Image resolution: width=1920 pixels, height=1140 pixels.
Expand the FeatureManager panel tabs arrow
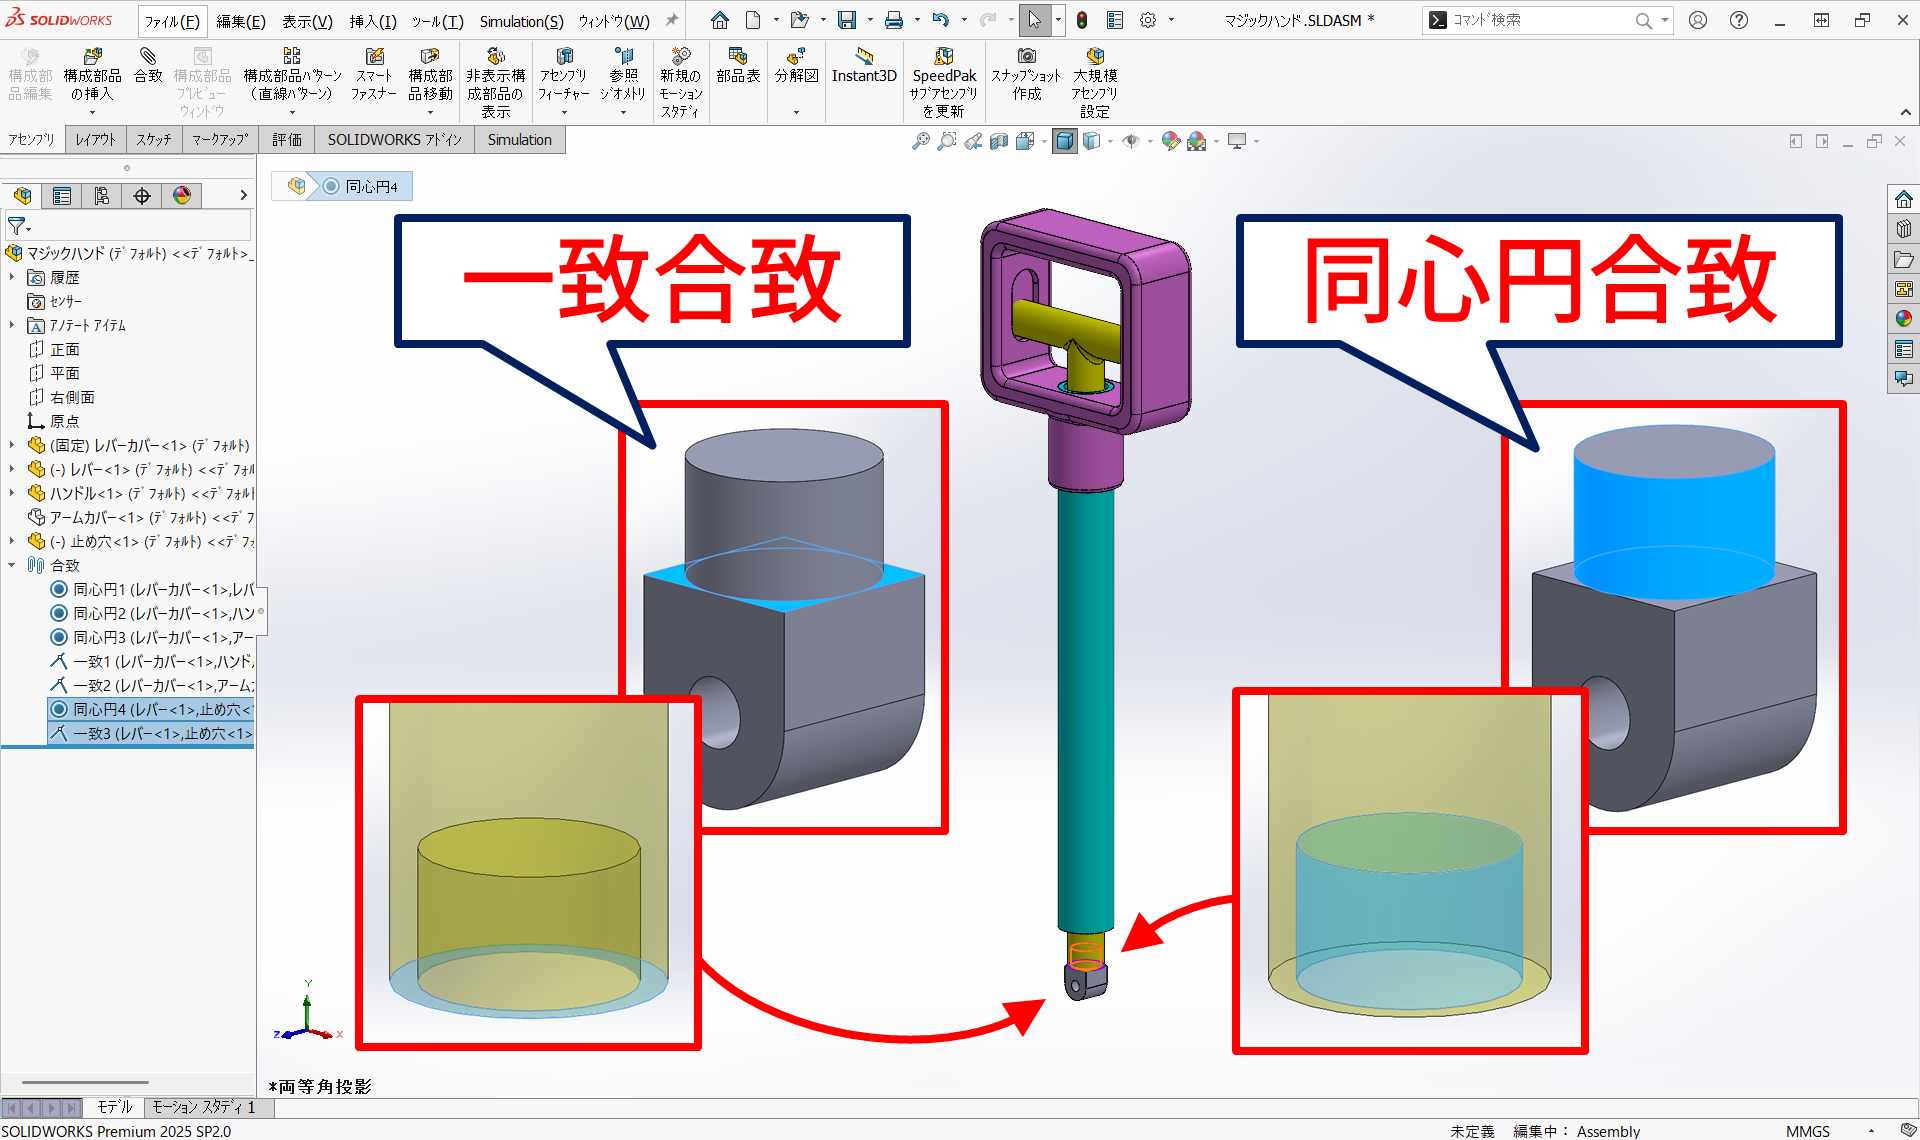tap(243, 196)
